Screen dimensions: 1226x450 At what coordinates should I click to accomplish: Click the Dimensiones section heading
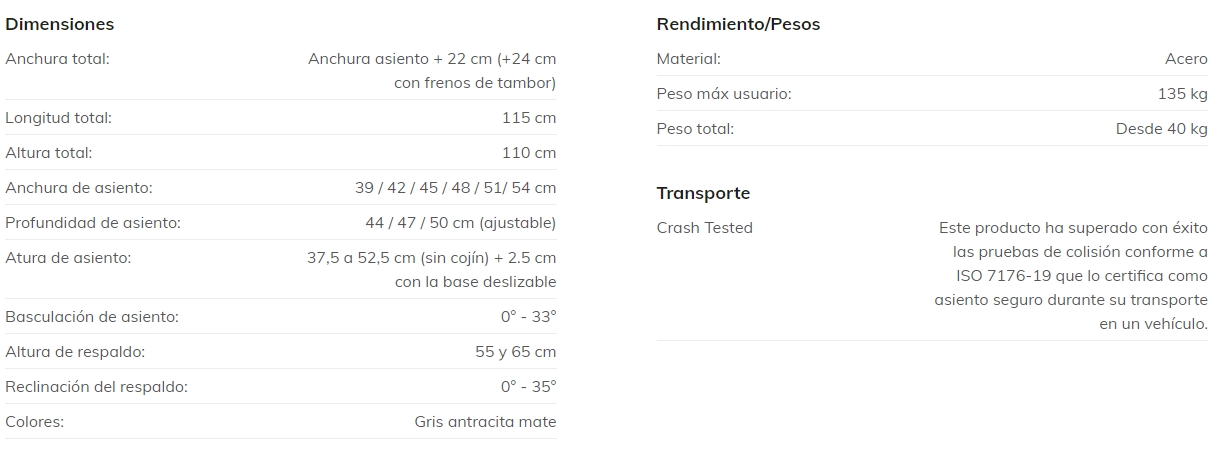coord(60,24)
